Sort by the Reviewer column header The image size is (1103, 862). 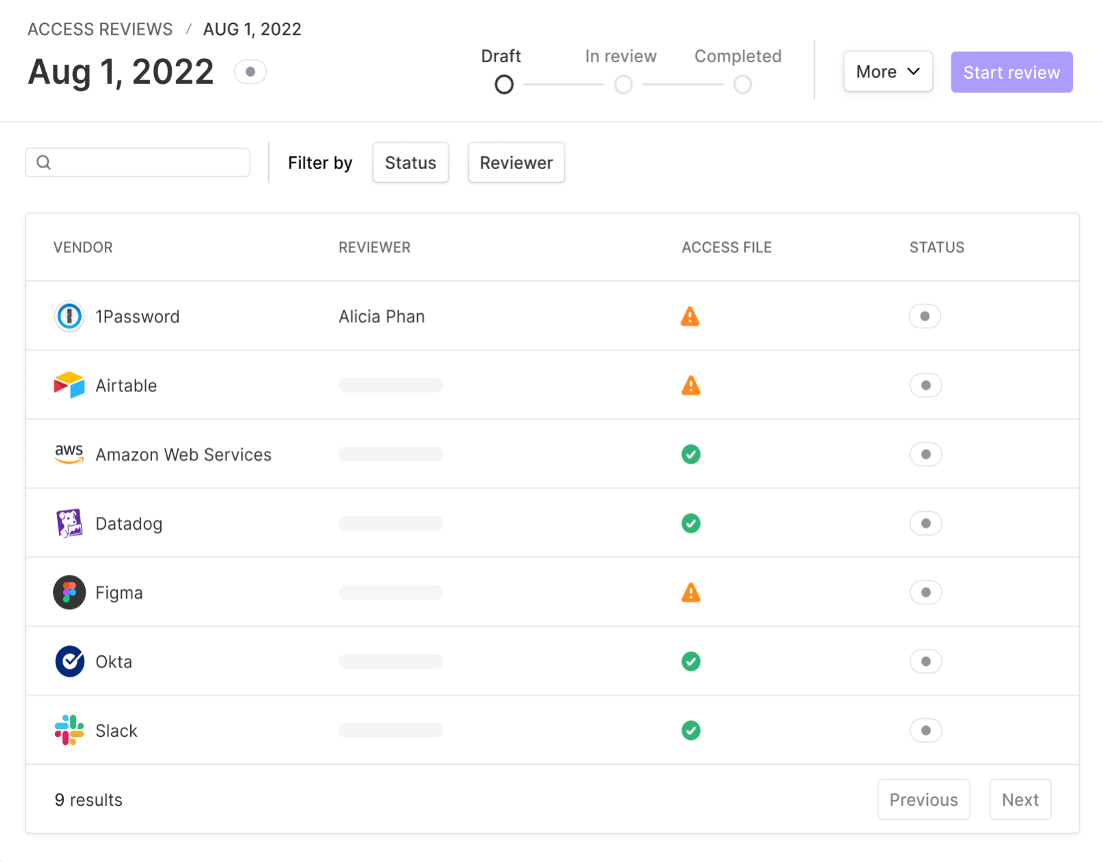coord(374,247)
